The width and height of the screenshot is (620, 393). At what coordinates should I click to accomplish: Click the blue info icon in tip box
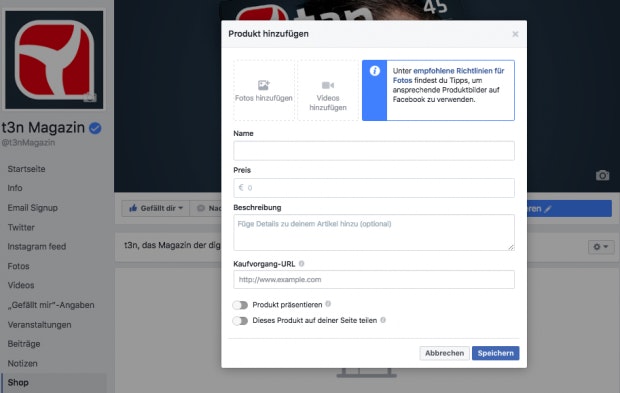point(374,71)
